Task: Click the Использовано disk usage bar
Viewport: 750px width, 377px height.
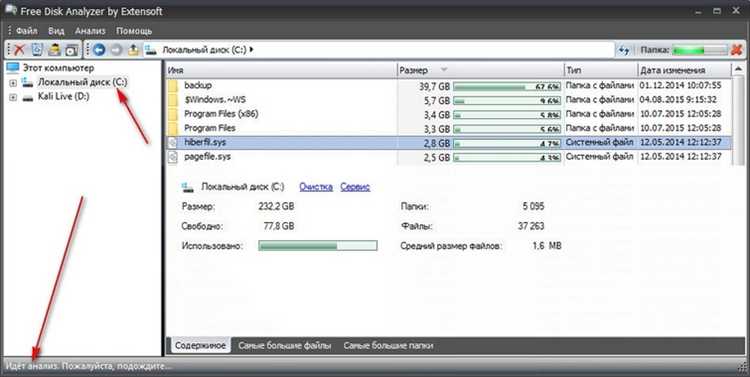Action: click(x=318, y=246)
